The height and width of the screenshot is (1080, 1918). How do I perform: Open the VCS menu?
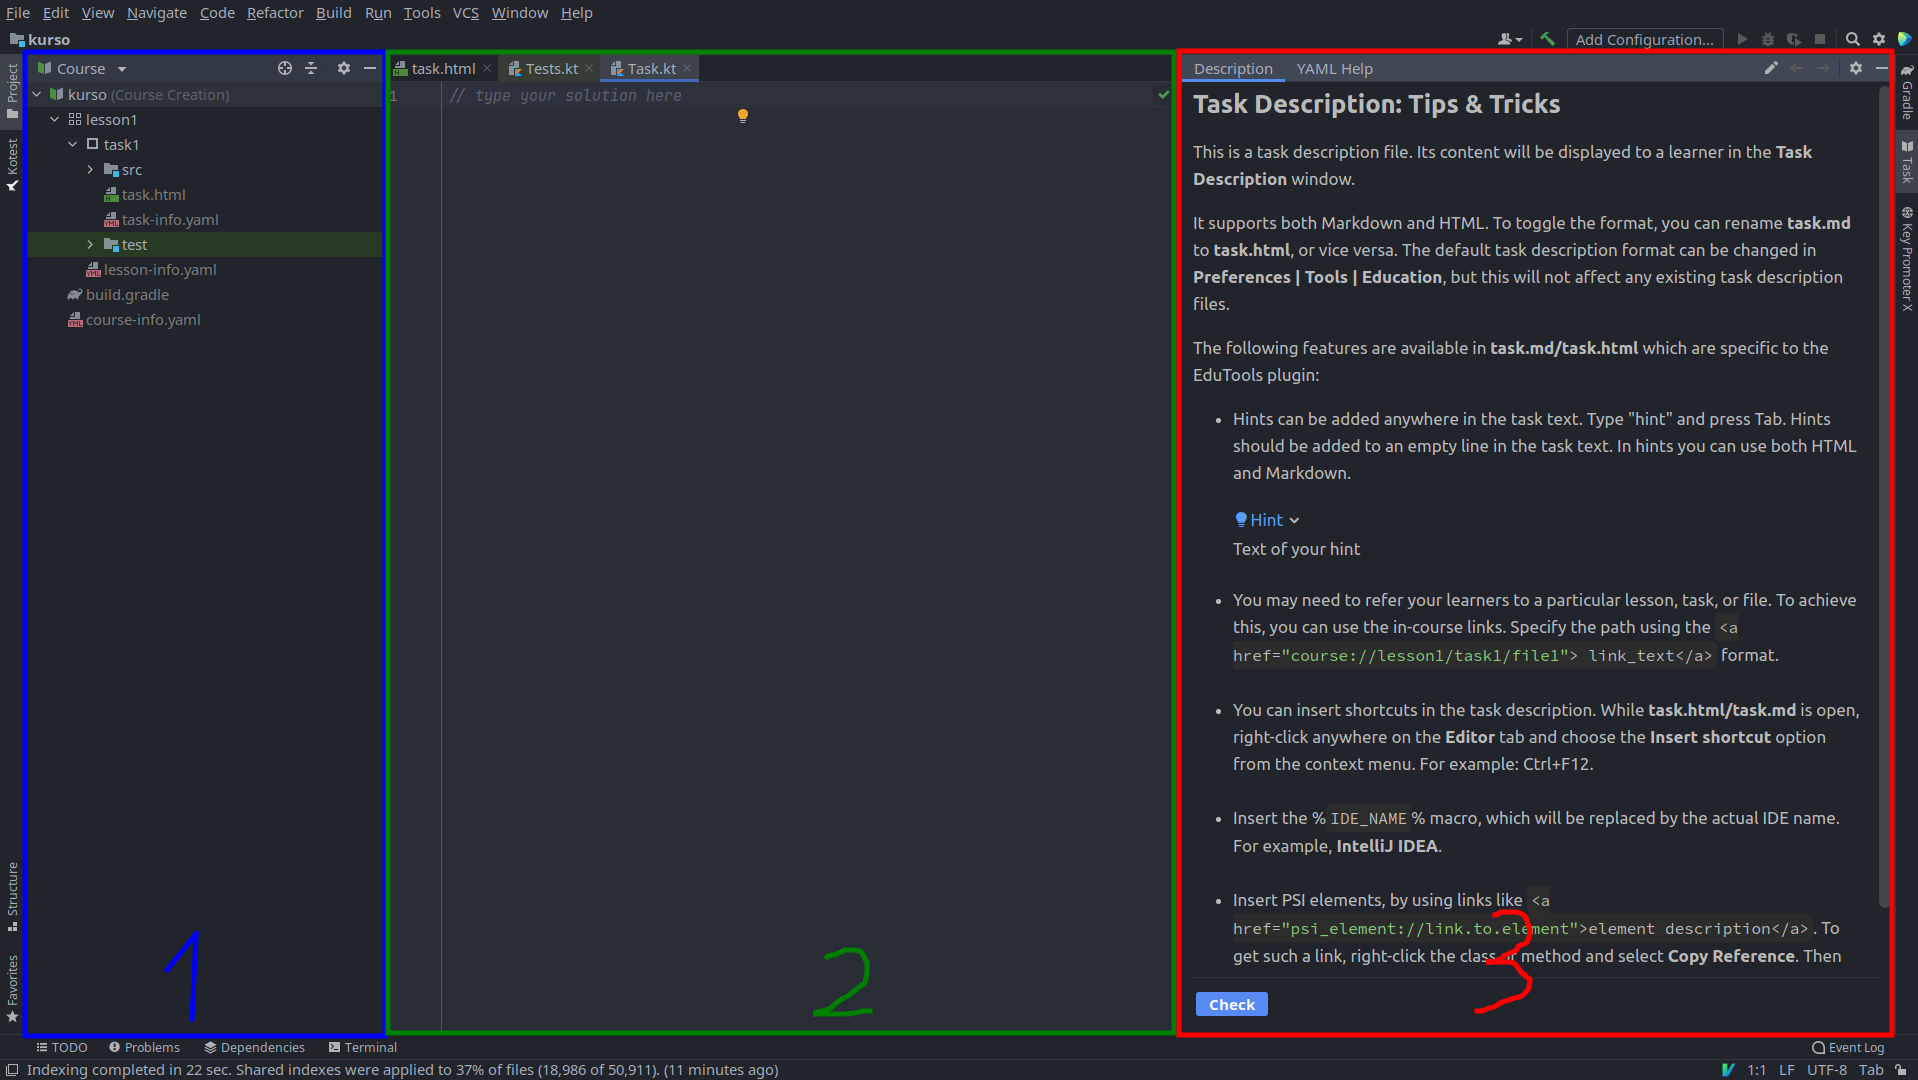[465, 12]
